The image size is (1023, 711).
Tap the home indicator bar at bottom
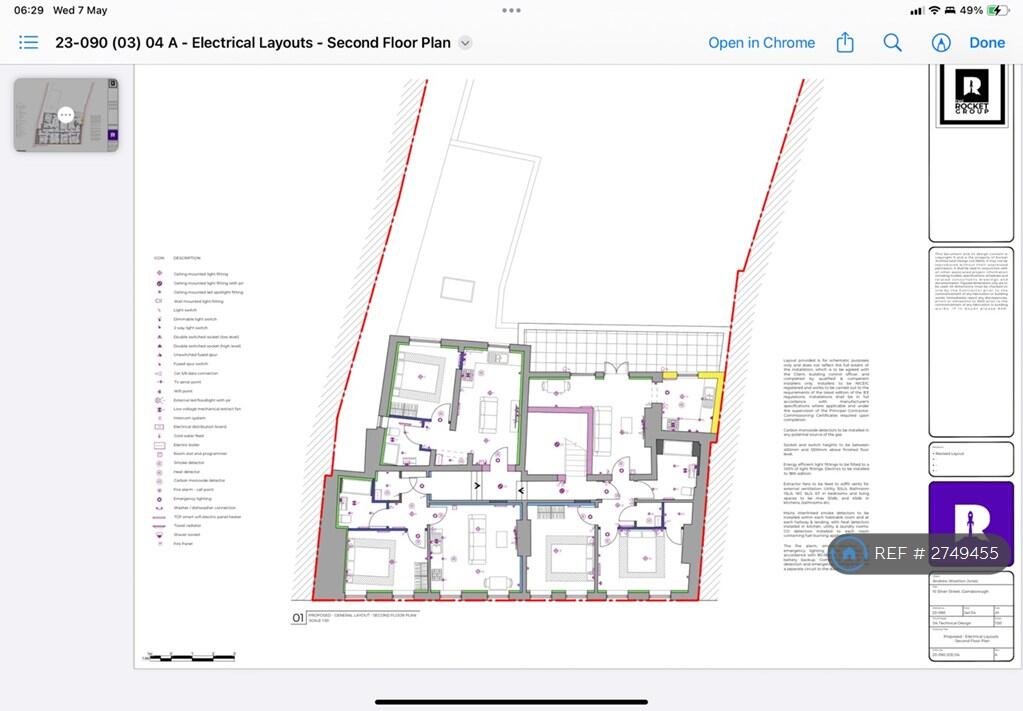pos(511,701)
